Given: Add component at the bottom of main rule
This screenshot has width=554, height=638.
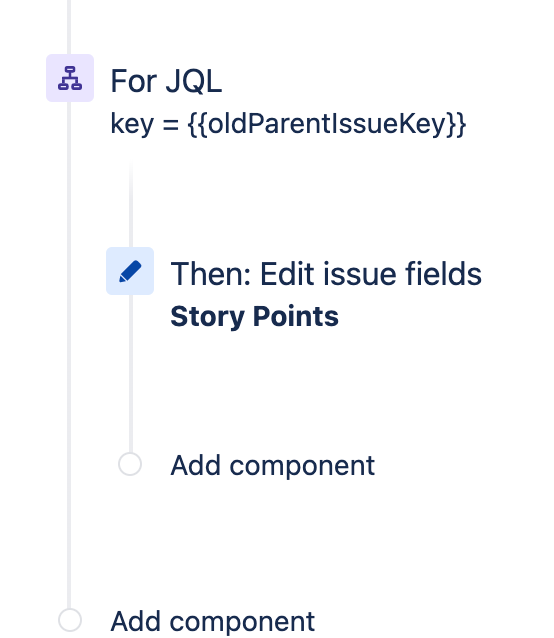Looking at the screenshot, I should [212, 621].
